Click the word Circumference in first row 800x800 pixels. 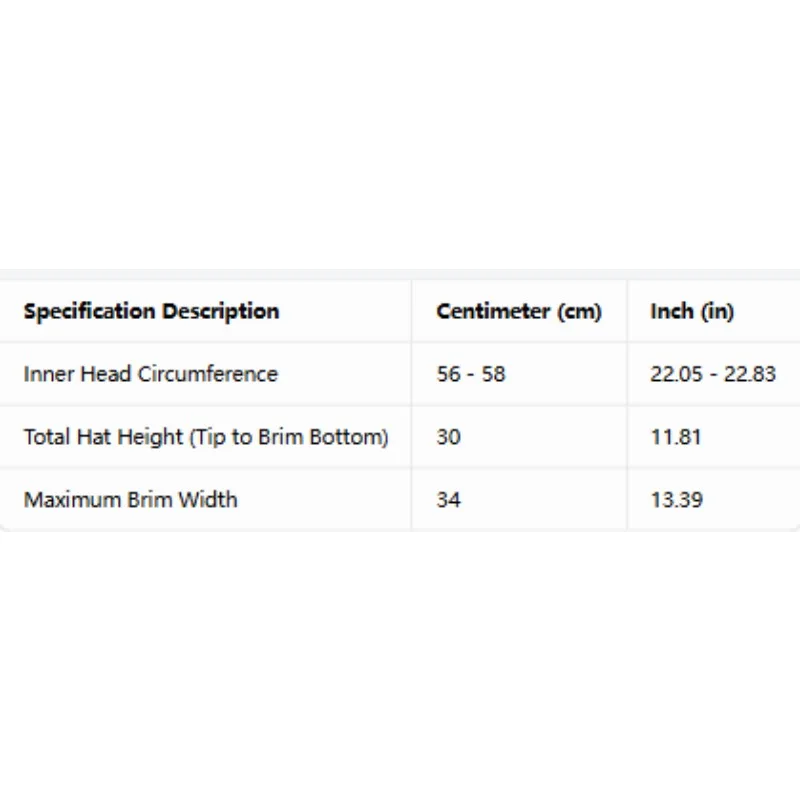(x=208, y=373)
